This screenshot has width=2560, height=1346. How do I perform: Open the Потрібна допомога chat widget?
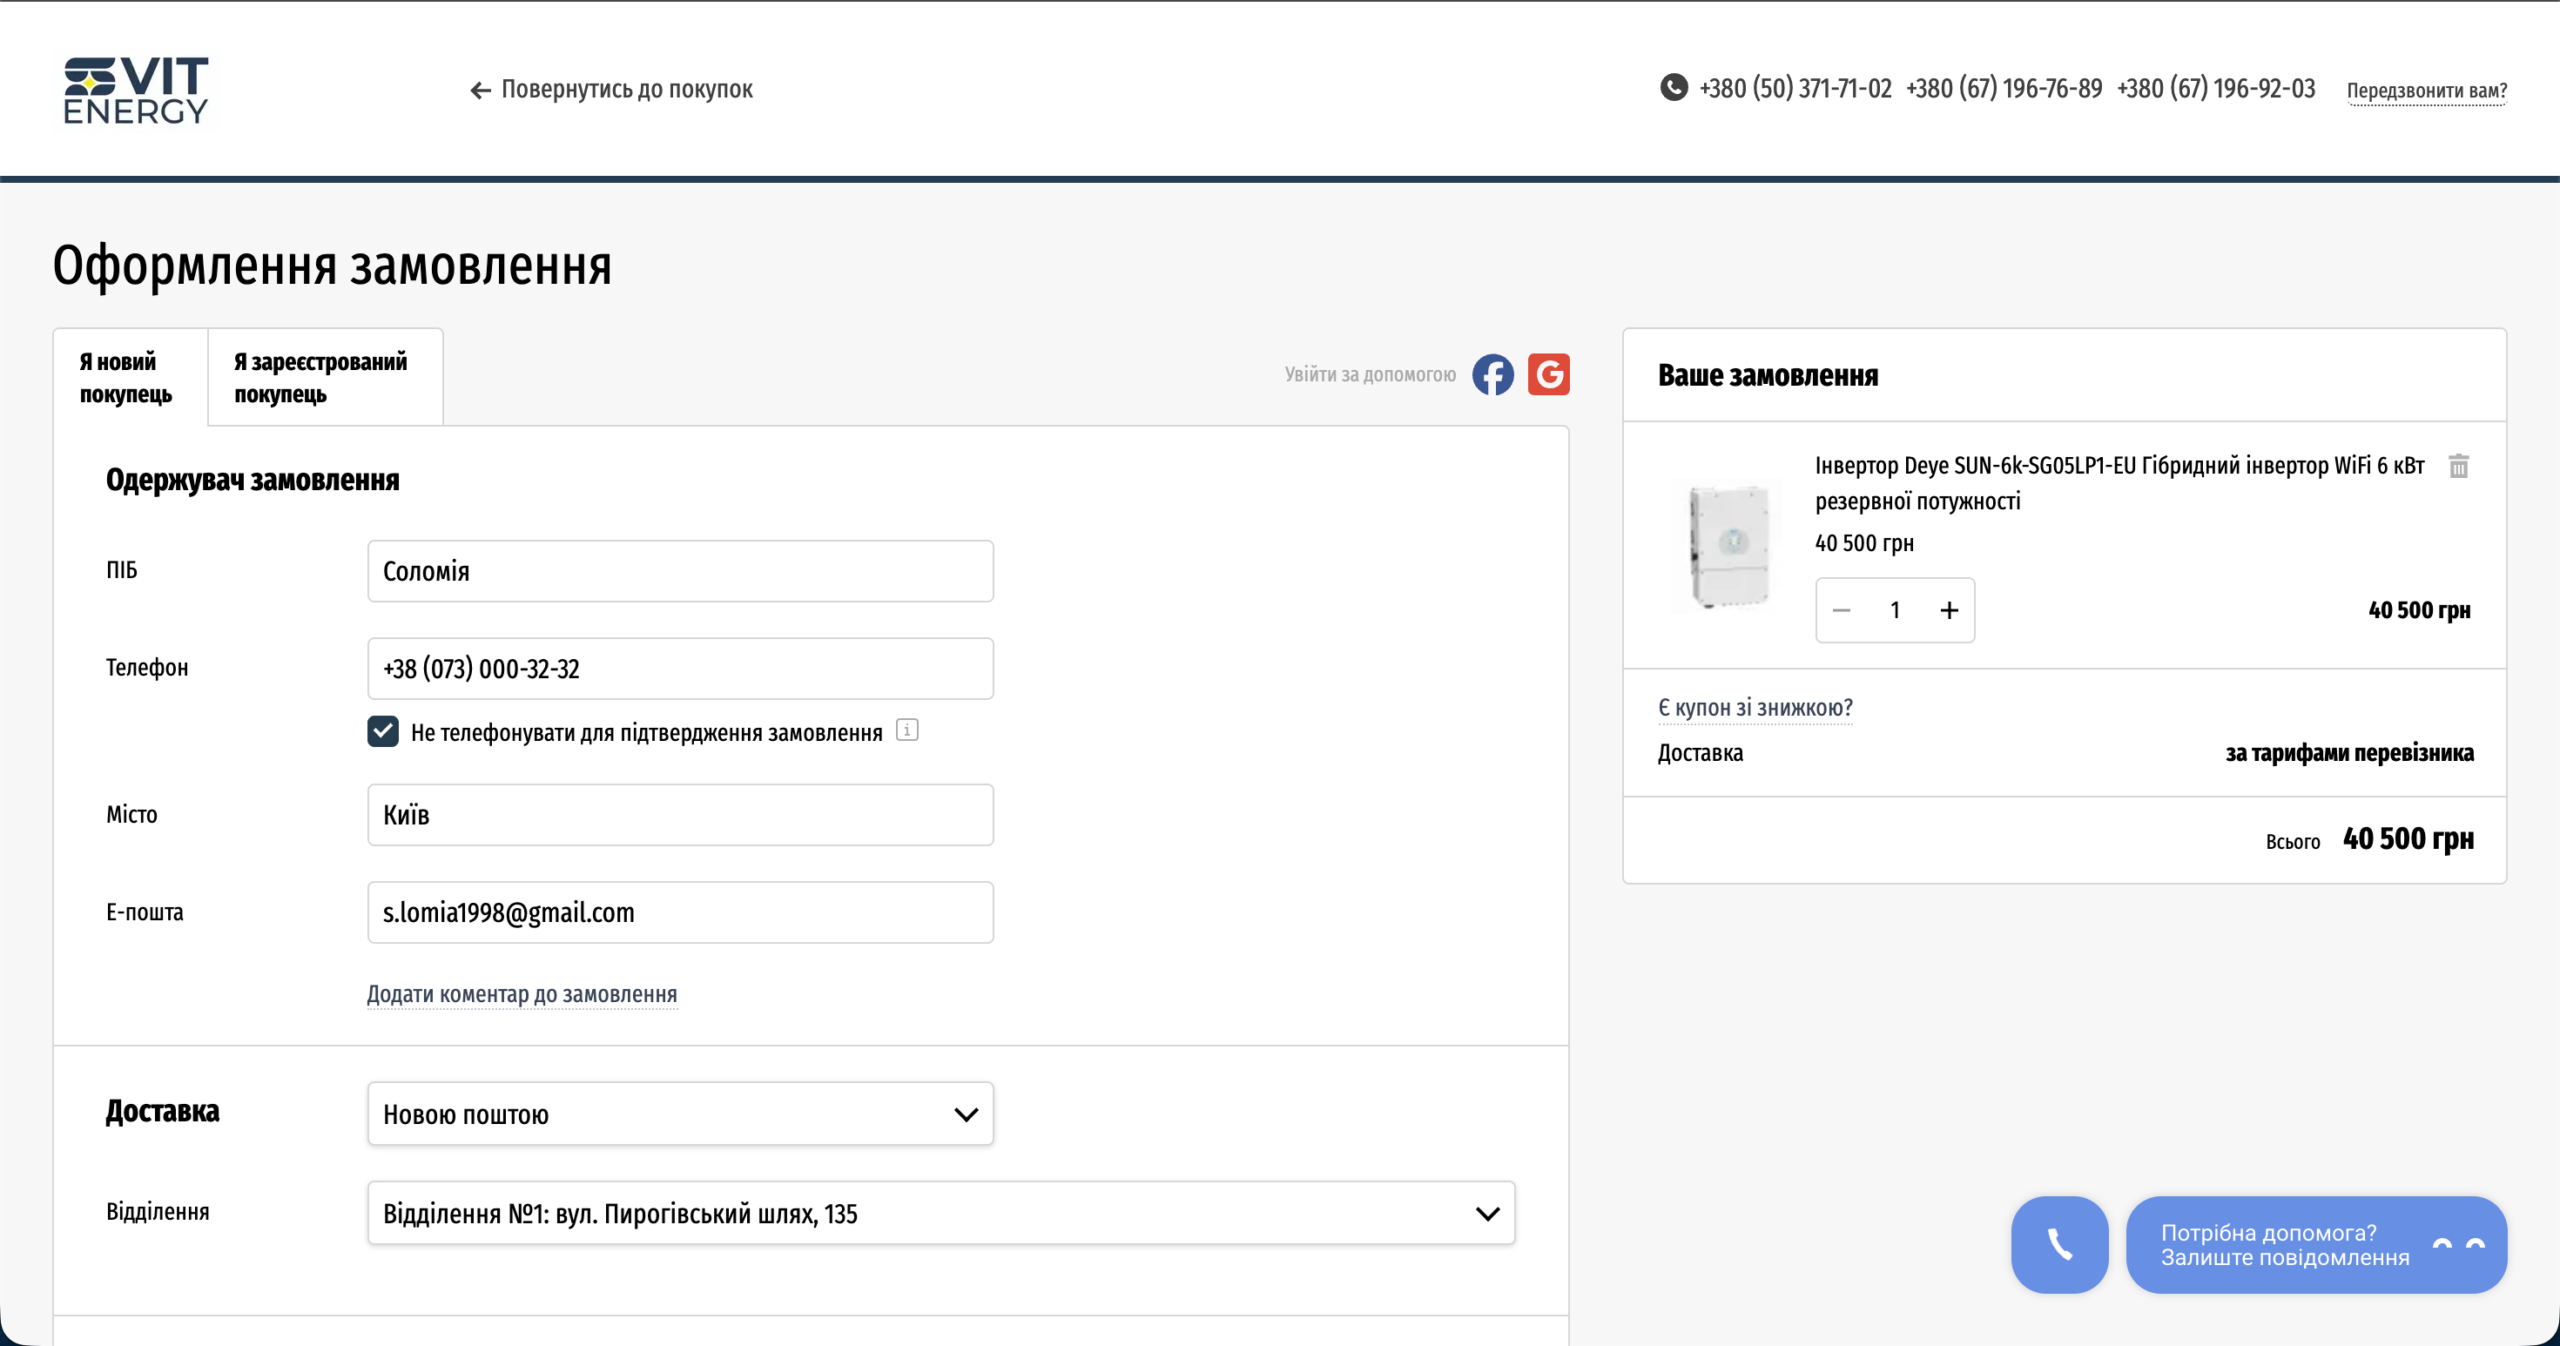2316,1244
